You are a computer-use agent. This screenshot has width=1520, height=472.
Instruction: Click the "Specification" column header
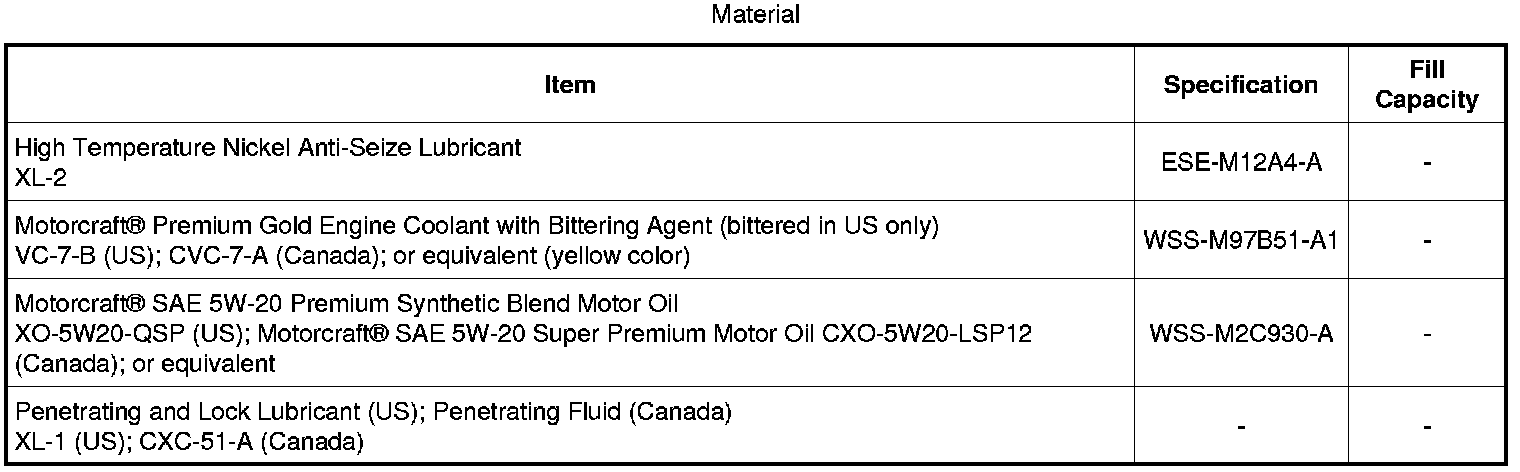(1240, 85)
